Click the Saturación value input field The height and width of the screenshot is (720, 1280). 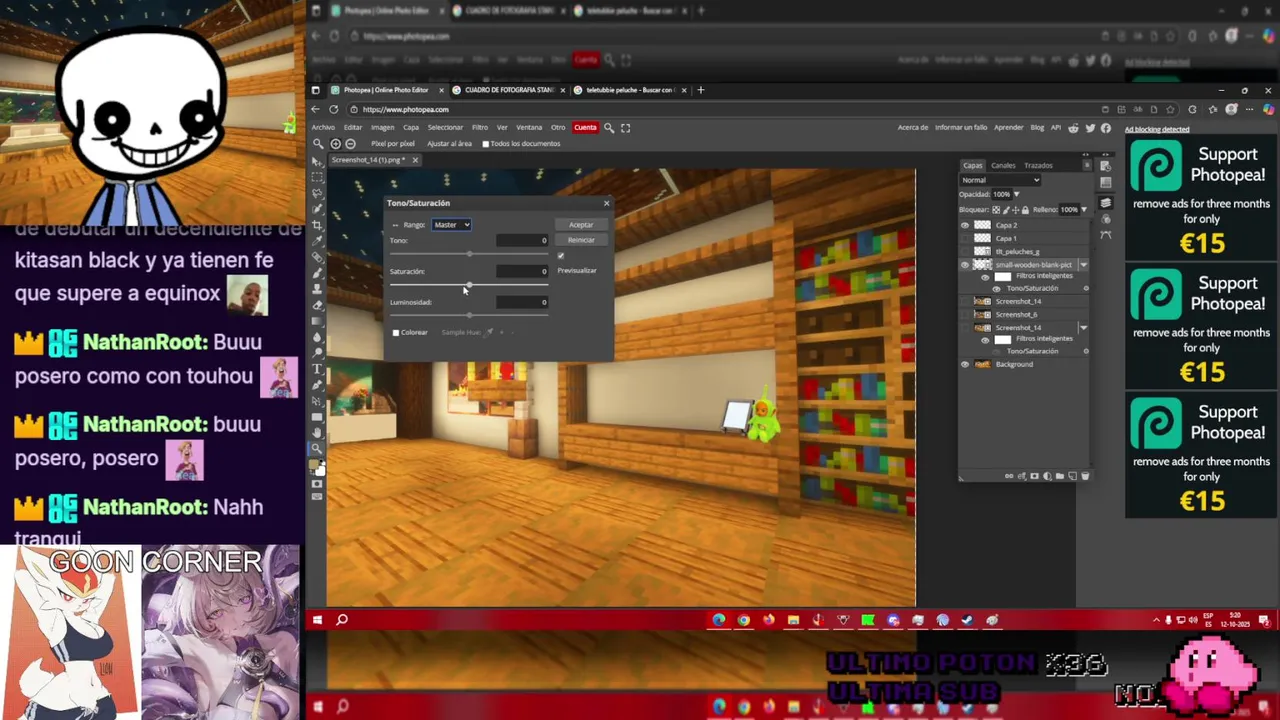click(x=522, y=271)
